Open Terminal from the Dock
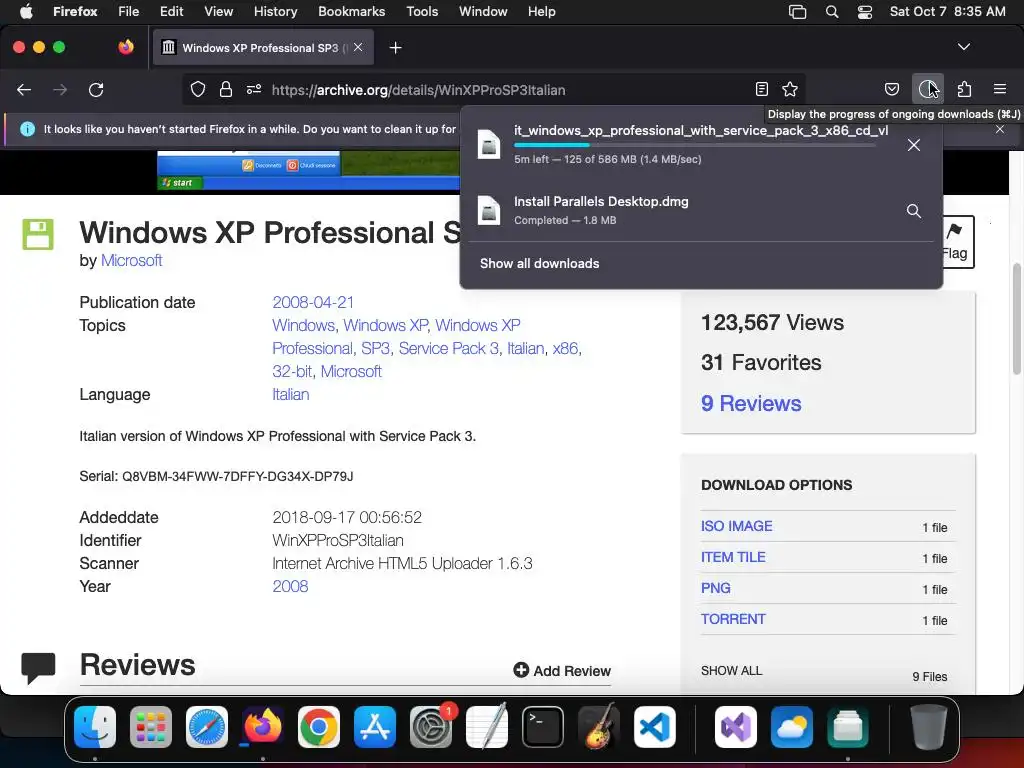1024x768 pixels. [x=543, y=727]
